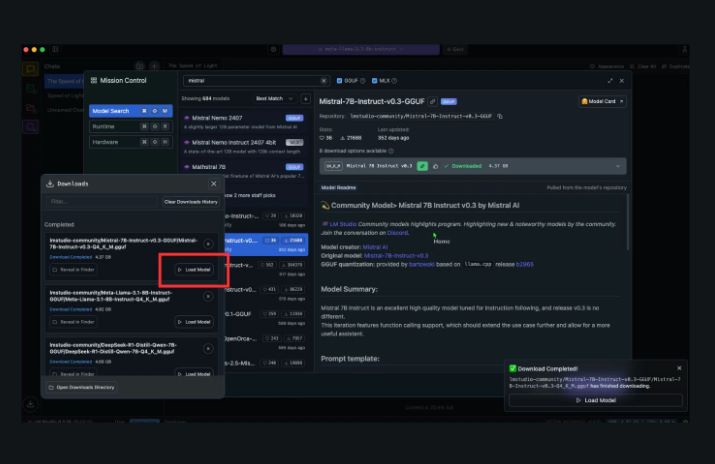
Task: Click Clear Downloads History button
Action: pyautogui.click(x=190, y=202)
